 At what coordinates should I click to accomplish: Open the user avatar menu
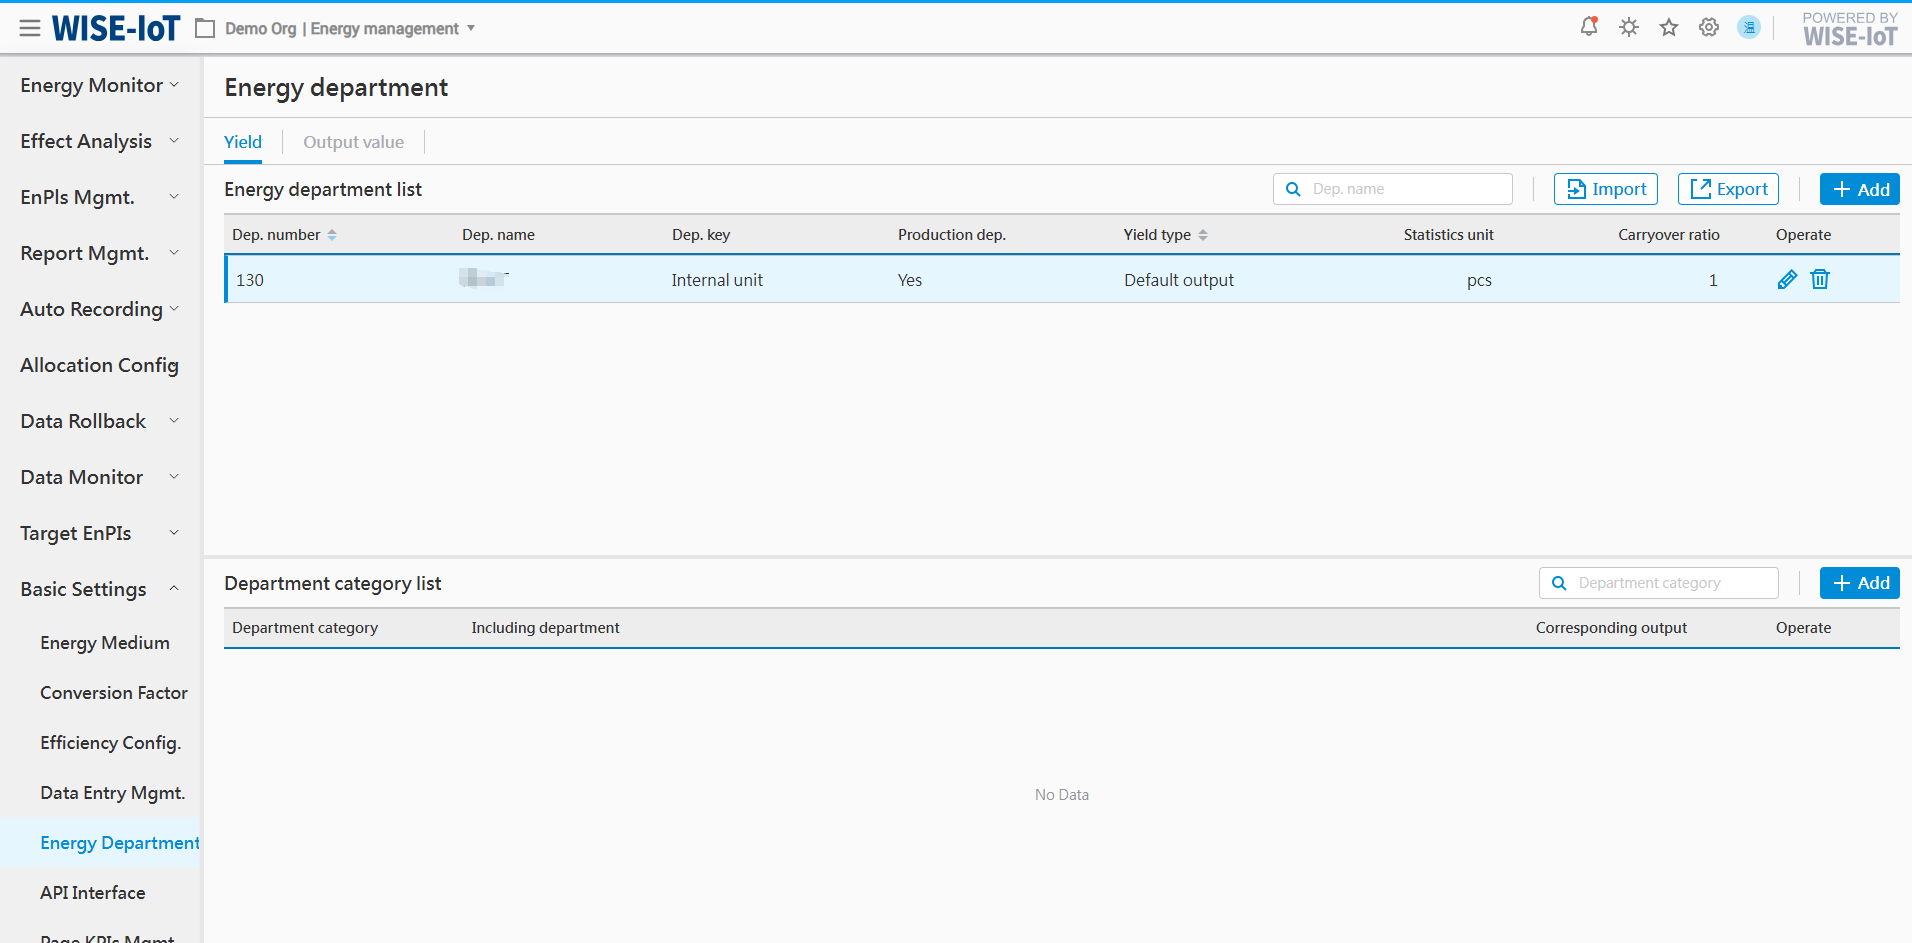pos(1748,27)
